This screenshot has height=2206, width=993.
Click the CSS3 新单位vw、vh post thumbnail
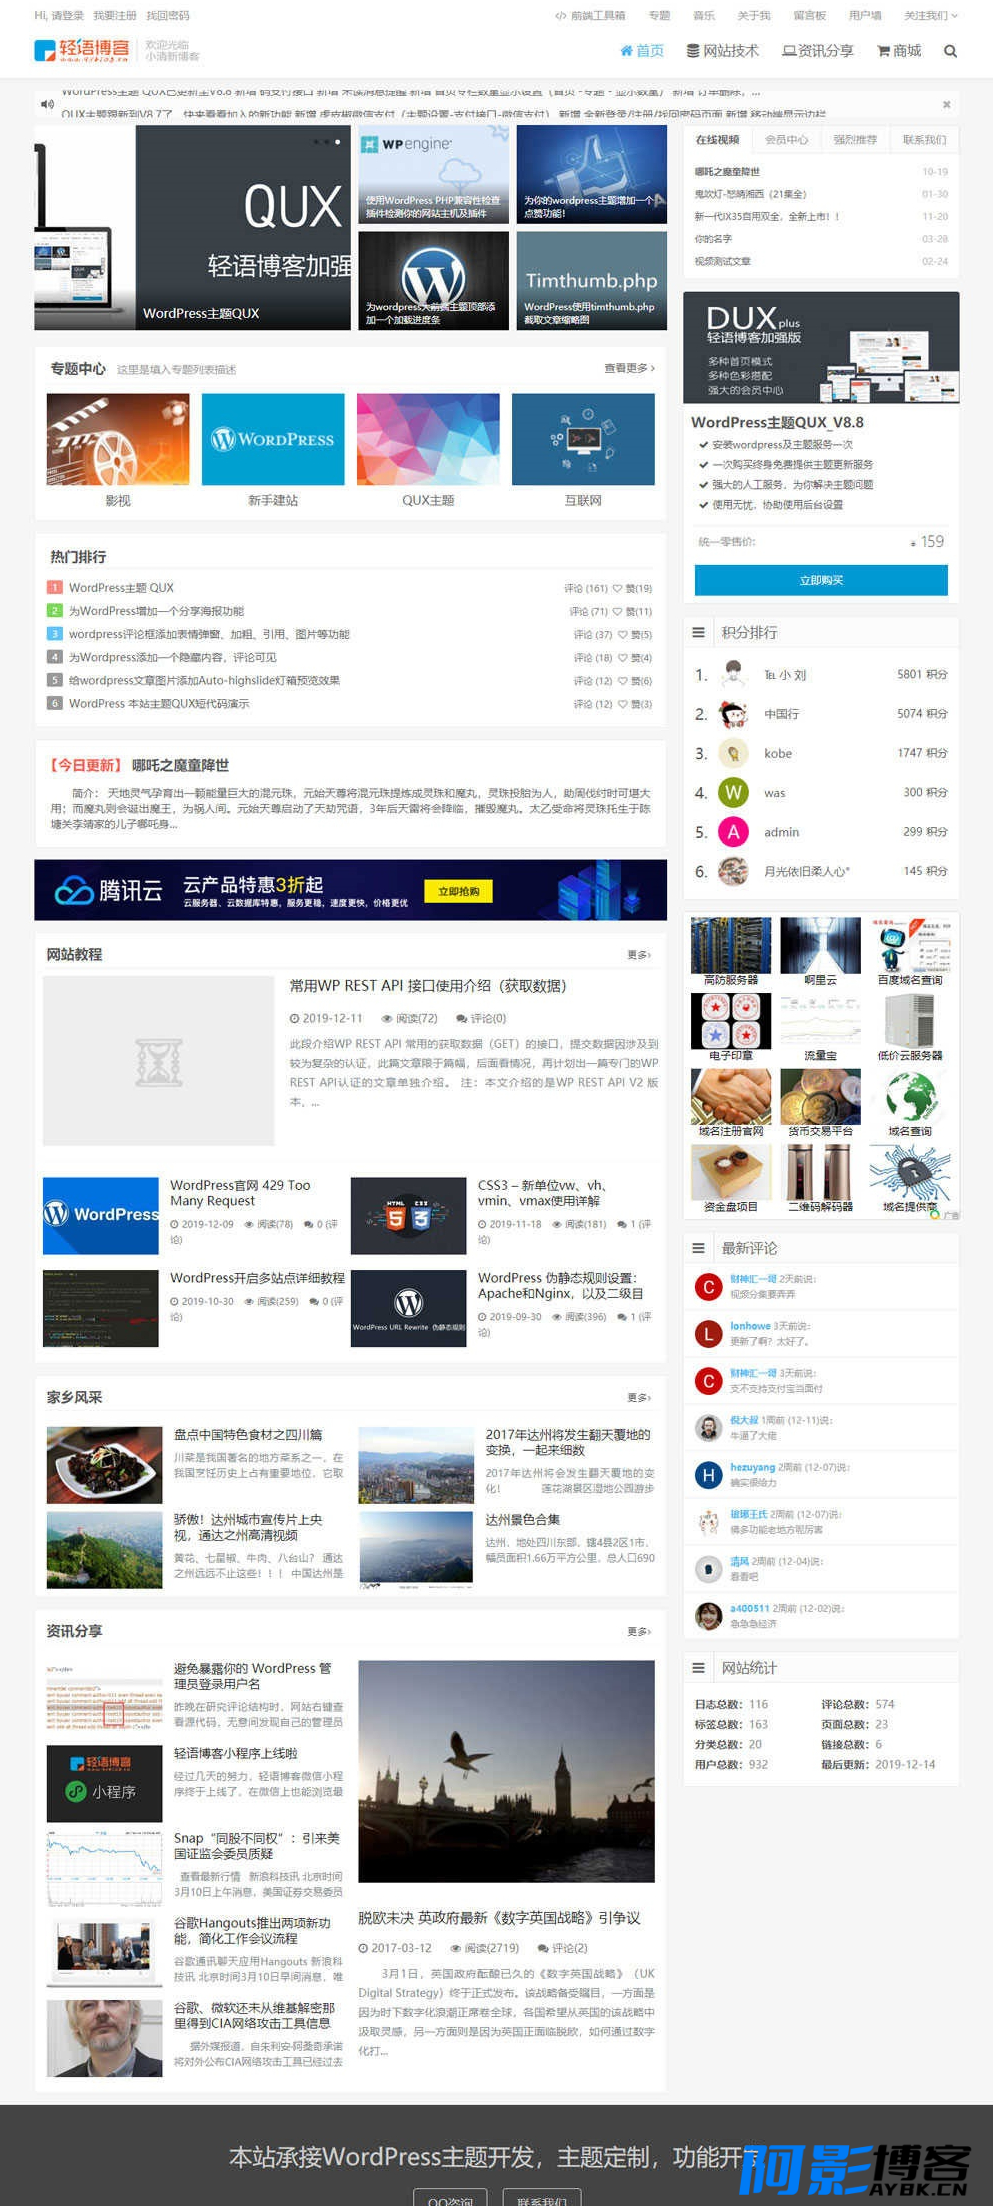coord(408,1216)
